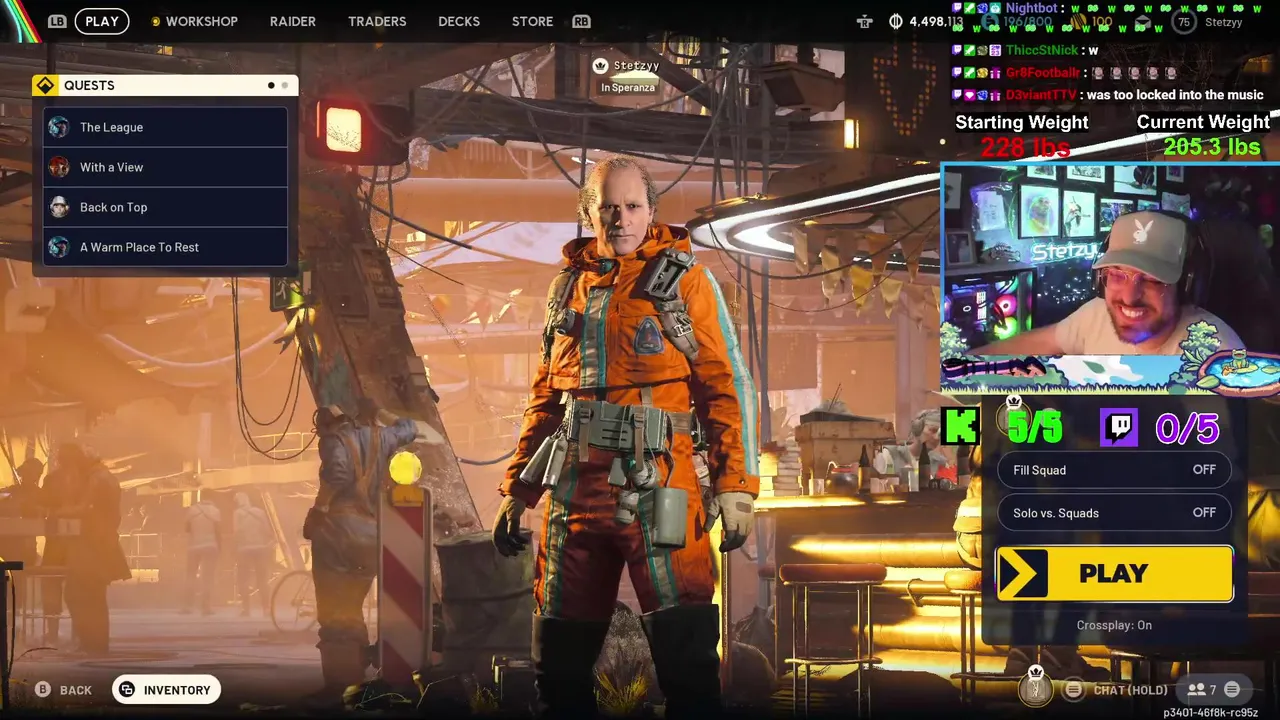Click the yellow PLAY button
1280x720 pixels.
(x=1114, y=573)
